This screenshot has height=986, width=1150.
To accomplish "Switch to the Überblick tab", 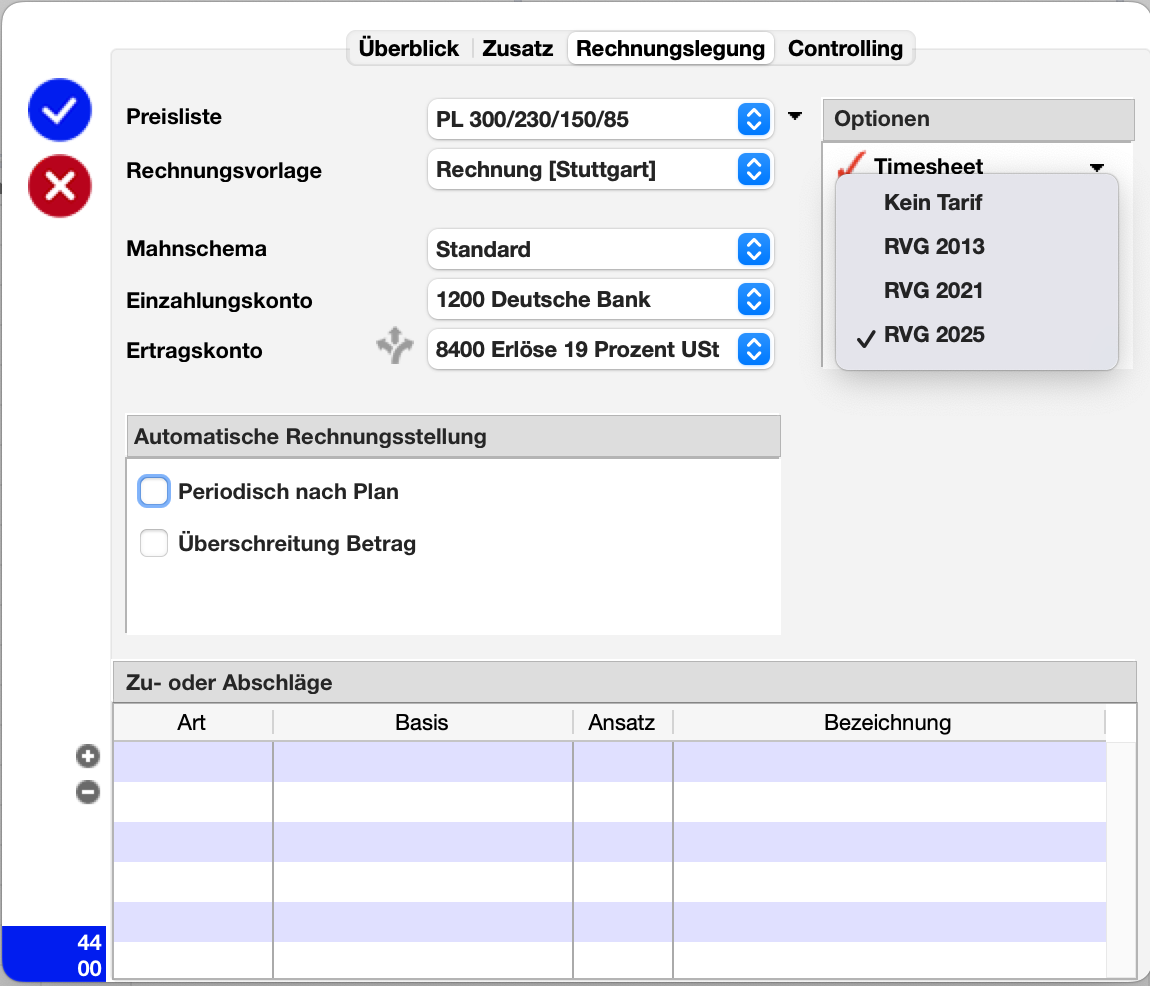I will coord(409,48).
